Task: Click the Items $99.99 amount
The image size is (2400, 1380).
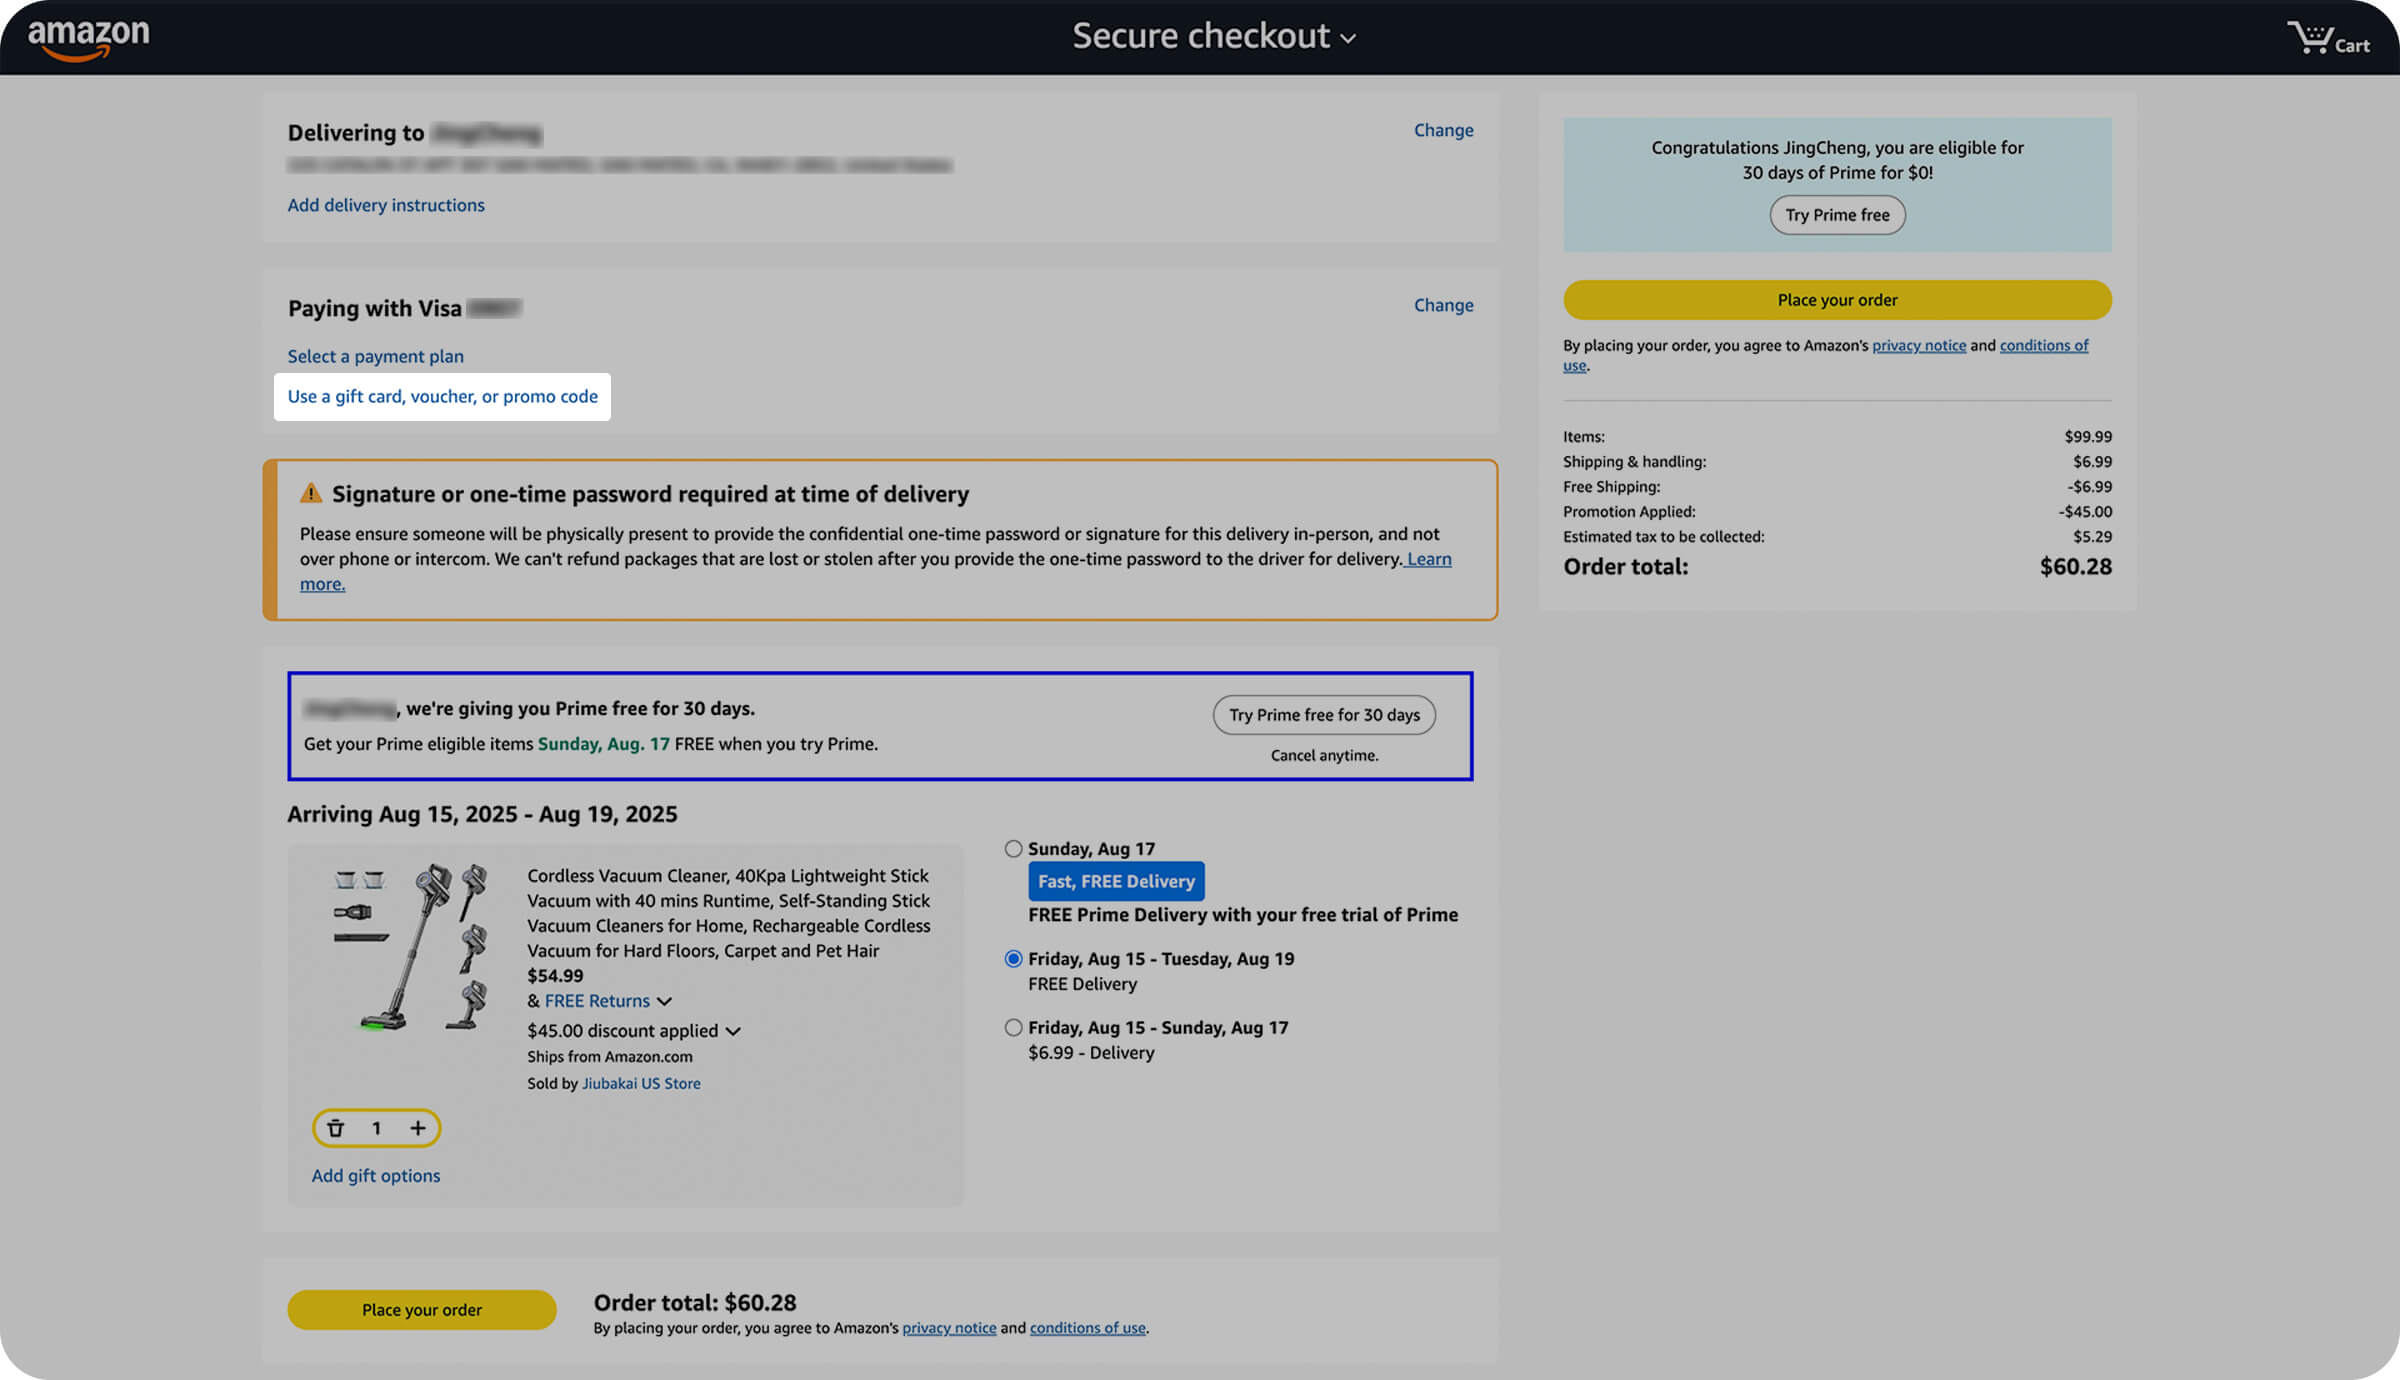Action: point(2088,437)
